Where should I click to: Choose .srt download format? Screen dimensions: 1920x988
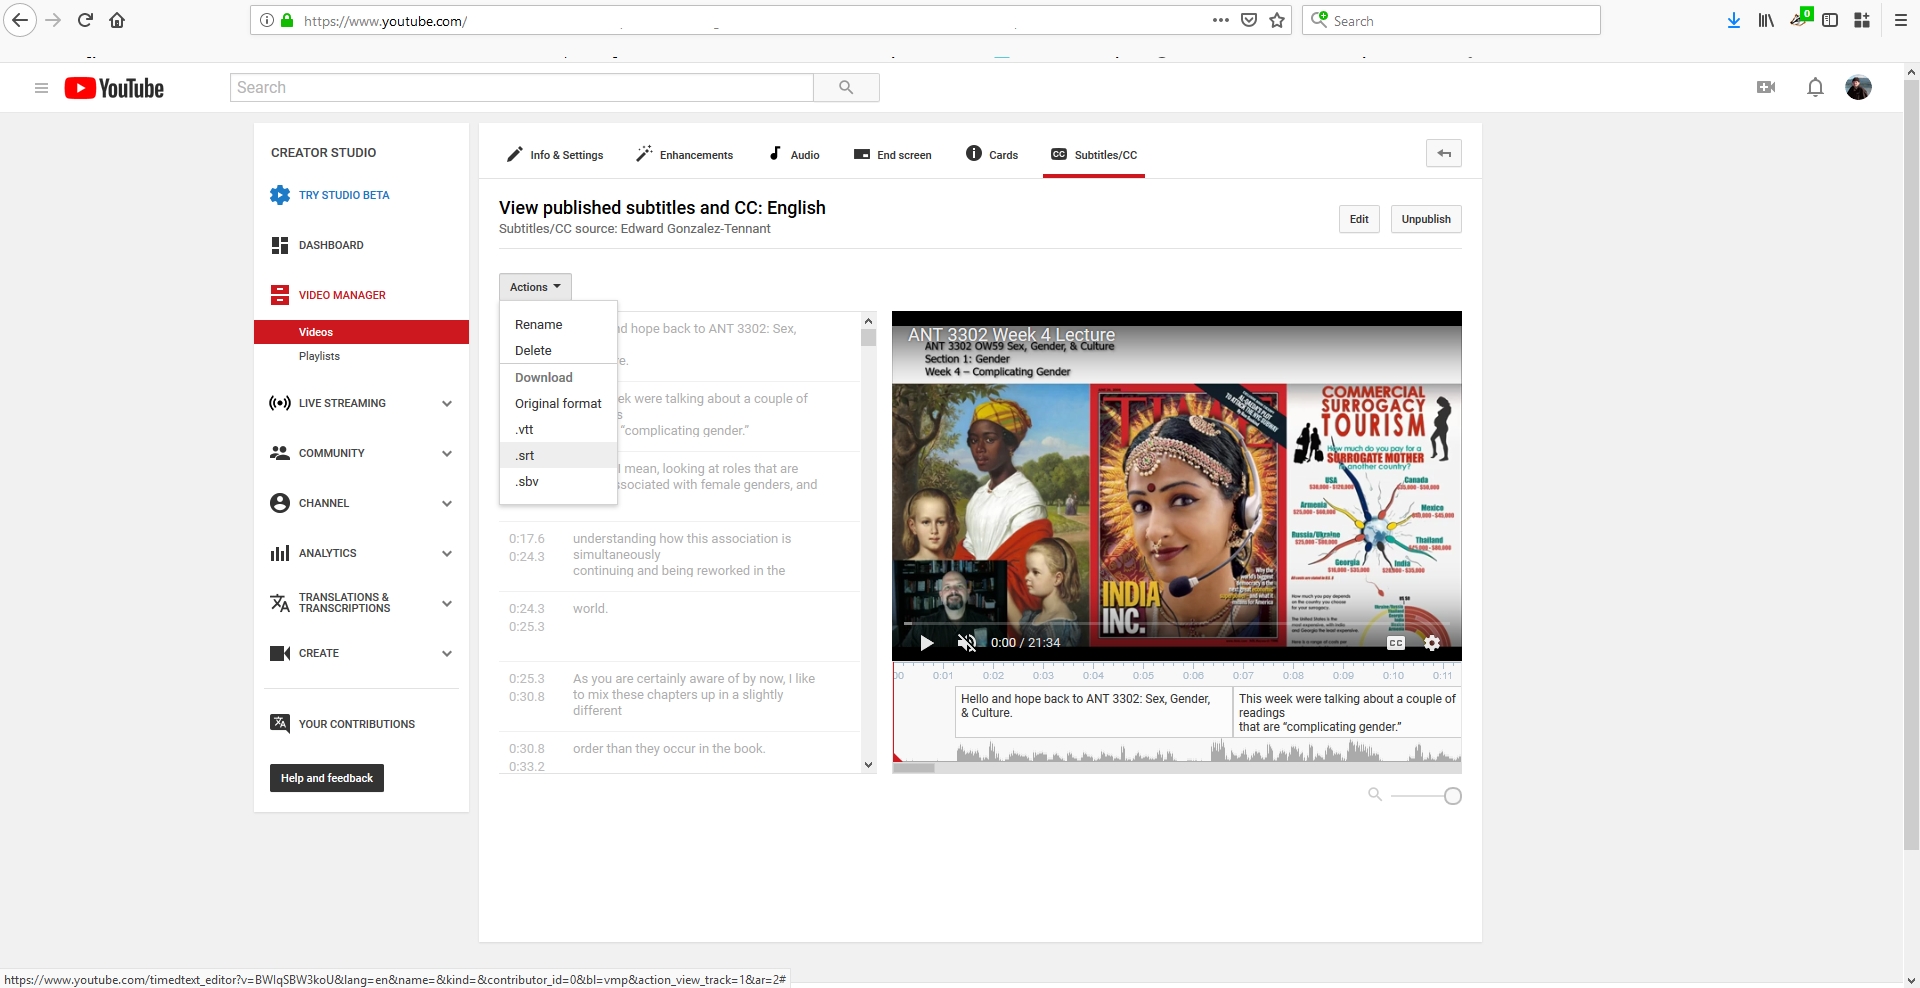(x=526, y=455)
